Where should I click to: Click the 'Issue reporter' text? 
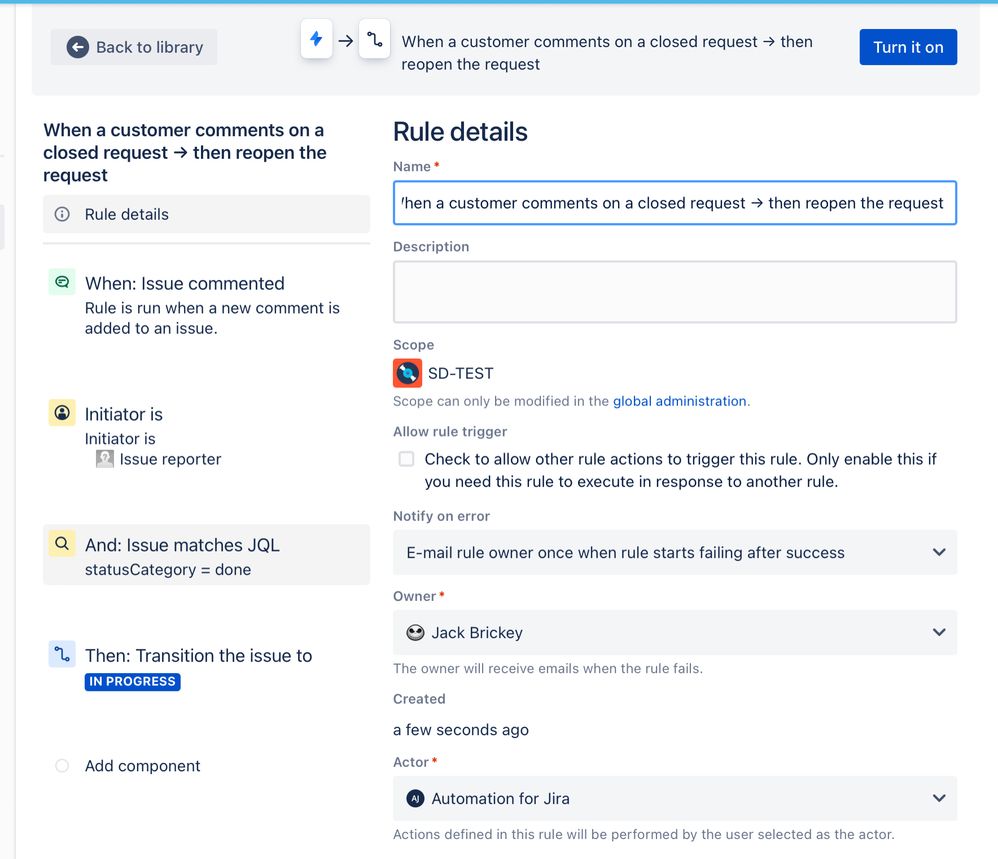pyautogui.click(x=170, y=459)
